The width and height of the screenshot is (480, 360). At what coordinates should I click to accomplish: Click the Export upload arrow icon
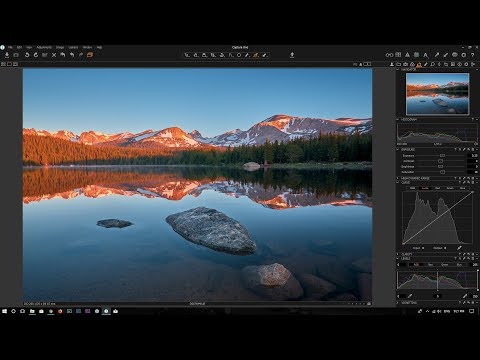coord(292,55)
